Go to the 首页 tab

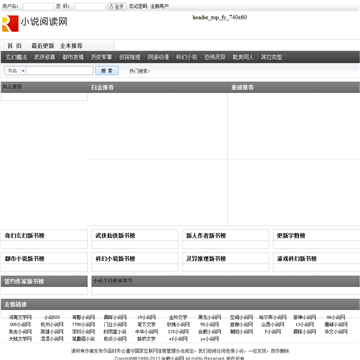(15, 46)
